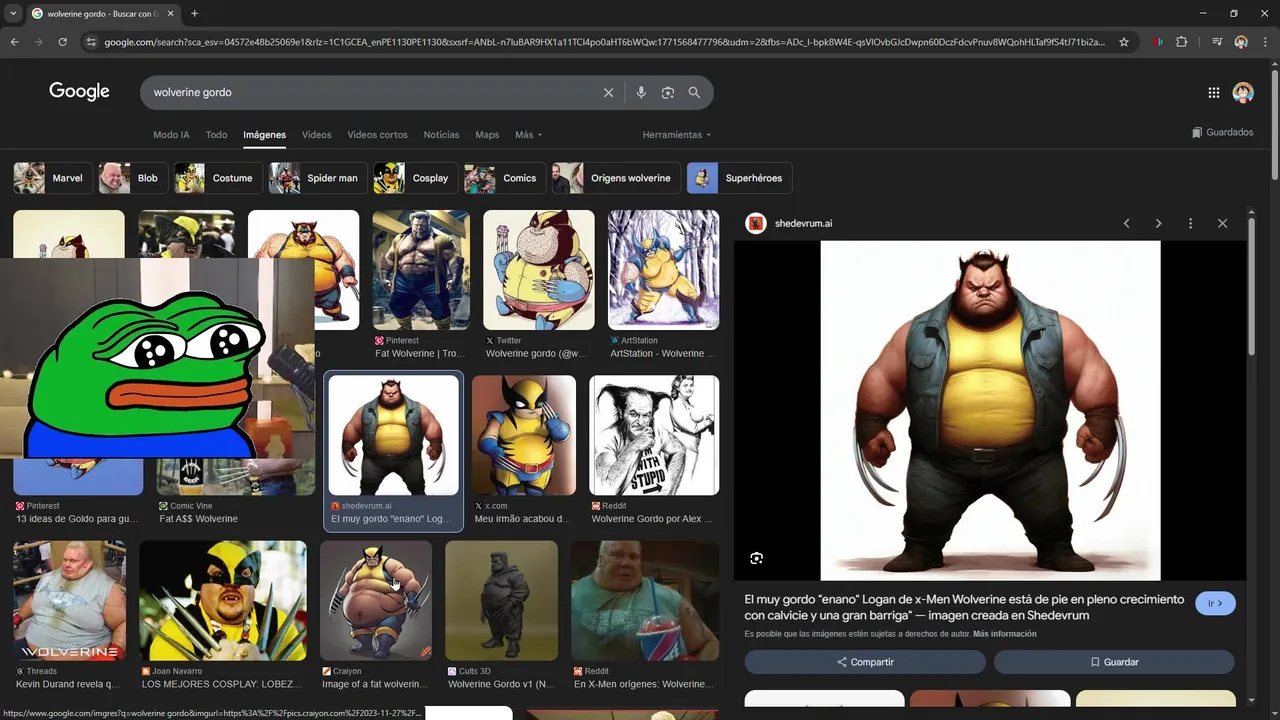Screen dimensions: 1280x720
Task: Open the Google account avatar
Action: pyautogui.click(x=1243, y=92)
